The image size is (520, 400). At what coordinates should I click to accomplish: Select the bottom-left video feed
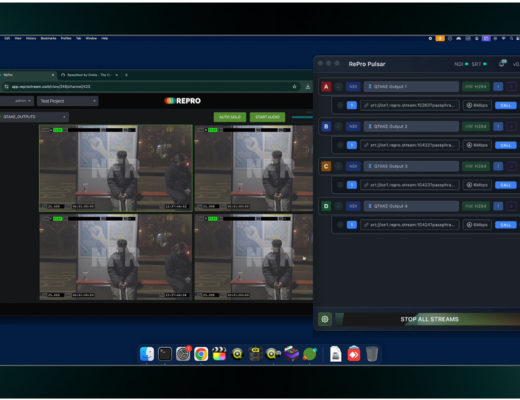click(116, 257)
